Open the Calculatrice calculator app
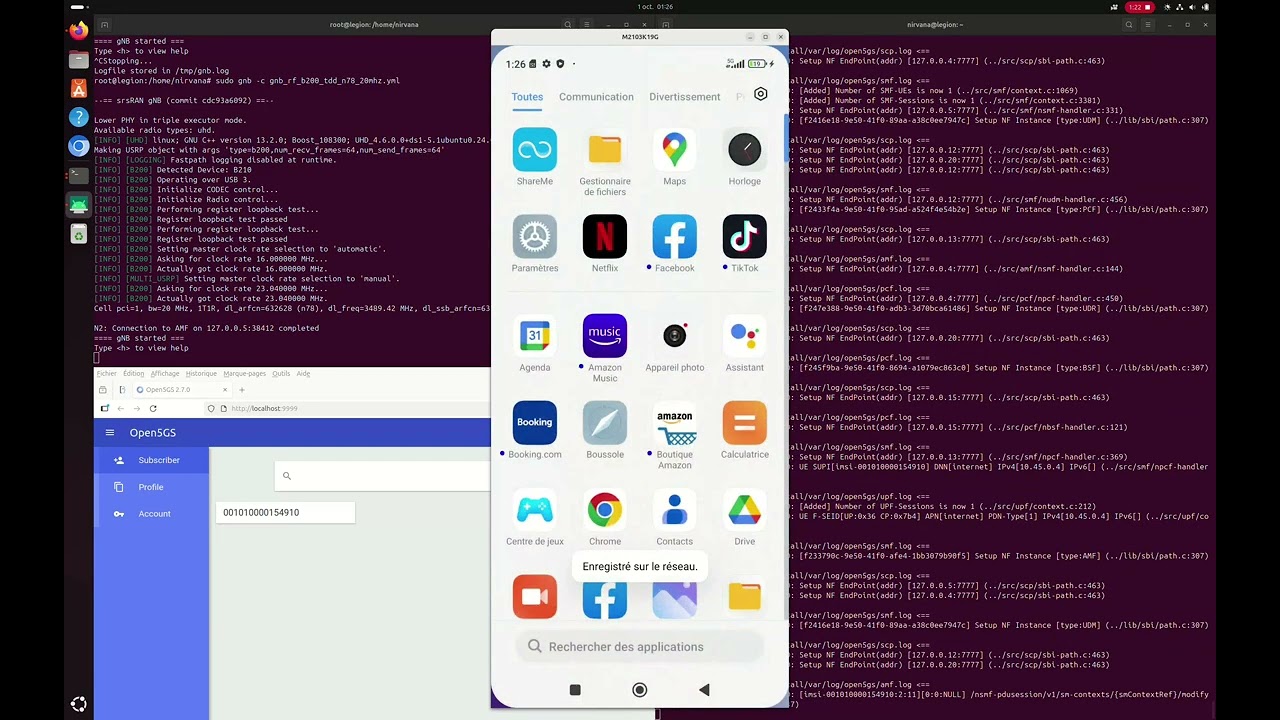 point(745,423)
